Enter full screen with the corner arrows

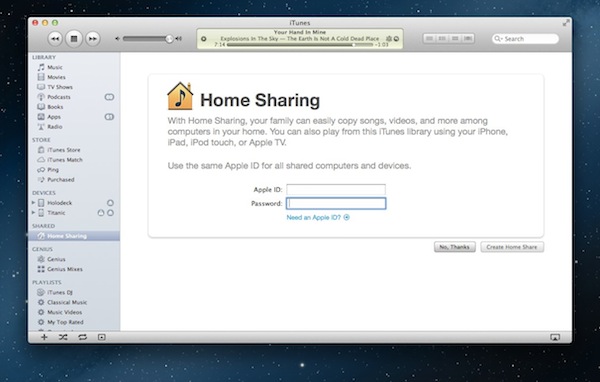pyautogui.click(x=566, y=23)
